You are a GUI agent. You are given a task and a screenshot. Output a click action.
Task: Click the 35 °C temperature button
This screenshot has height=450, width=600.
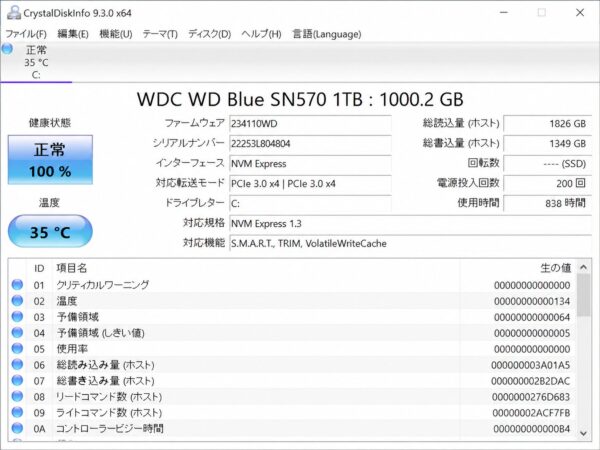click(50, 231)
